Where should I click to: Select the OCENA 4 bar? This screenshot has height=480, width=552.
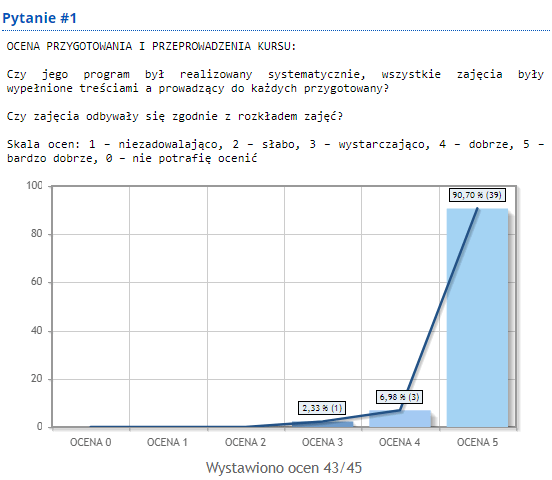point(400,419)
